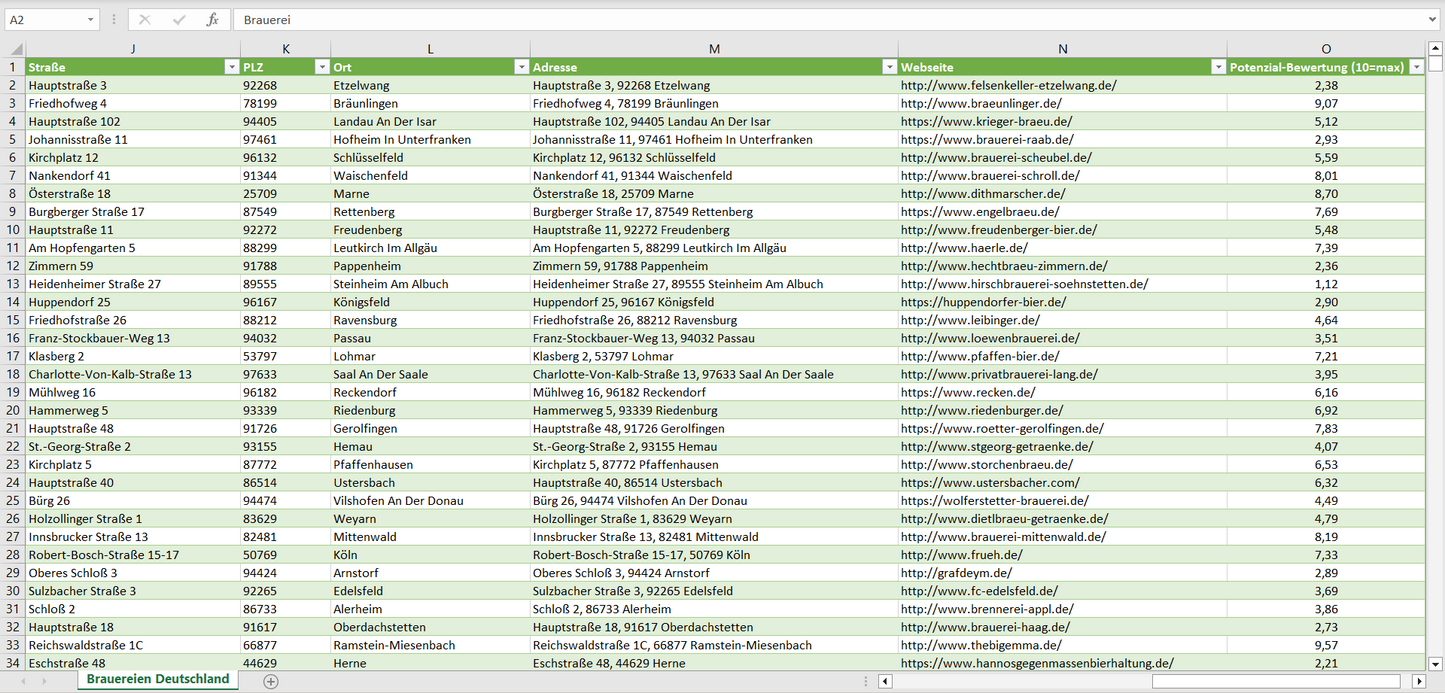1445x693 pixels.
Task: Open filter for Potenzial-Bewertung column
Action: pyautogui.click(x=1416, y=67)
